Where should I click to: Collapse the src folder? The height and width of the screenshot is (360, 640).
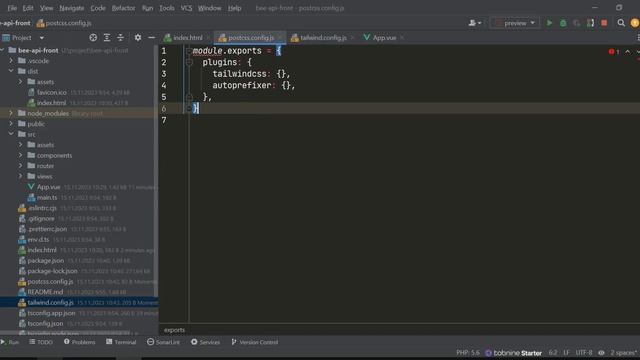click(x=11, y=134)
